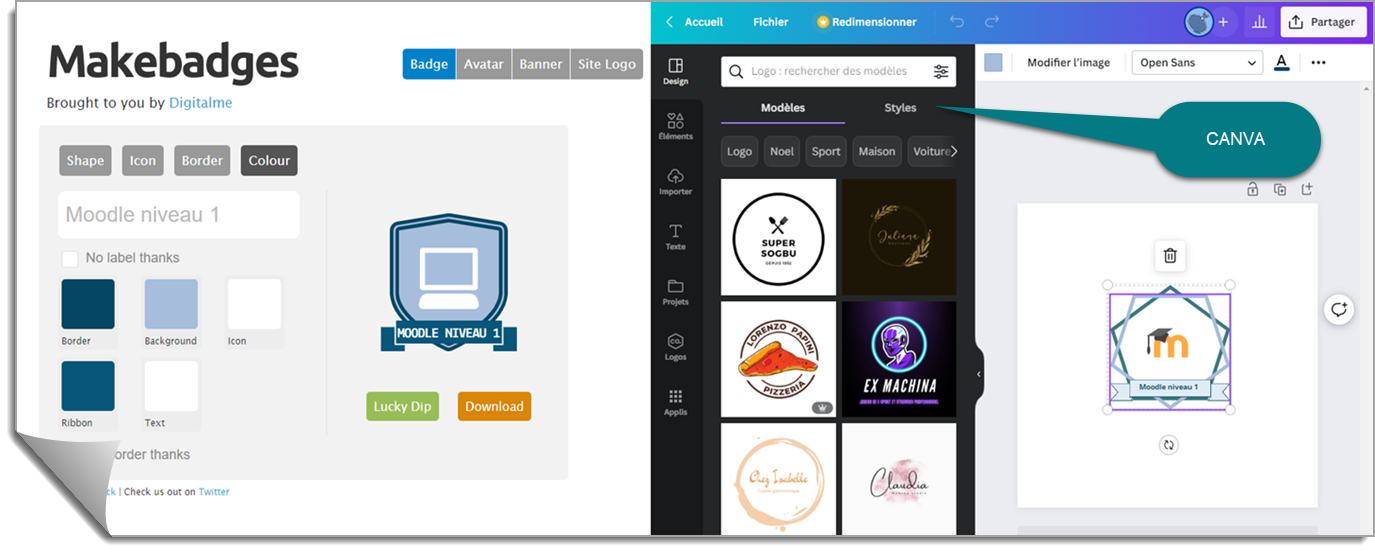This screenshot has width=1375, height=552.
Task: Duplicate the page icon above canvas
Action: (x=1279, y=189)
